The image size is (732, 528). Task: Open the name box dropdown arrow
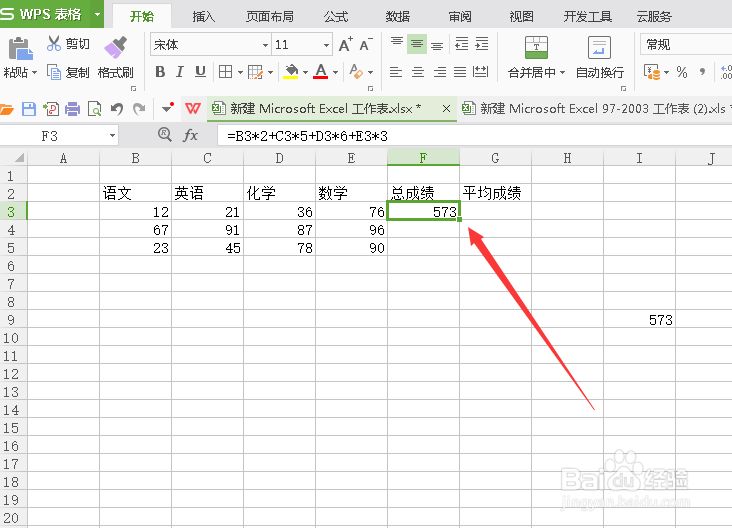coord(112,136)
